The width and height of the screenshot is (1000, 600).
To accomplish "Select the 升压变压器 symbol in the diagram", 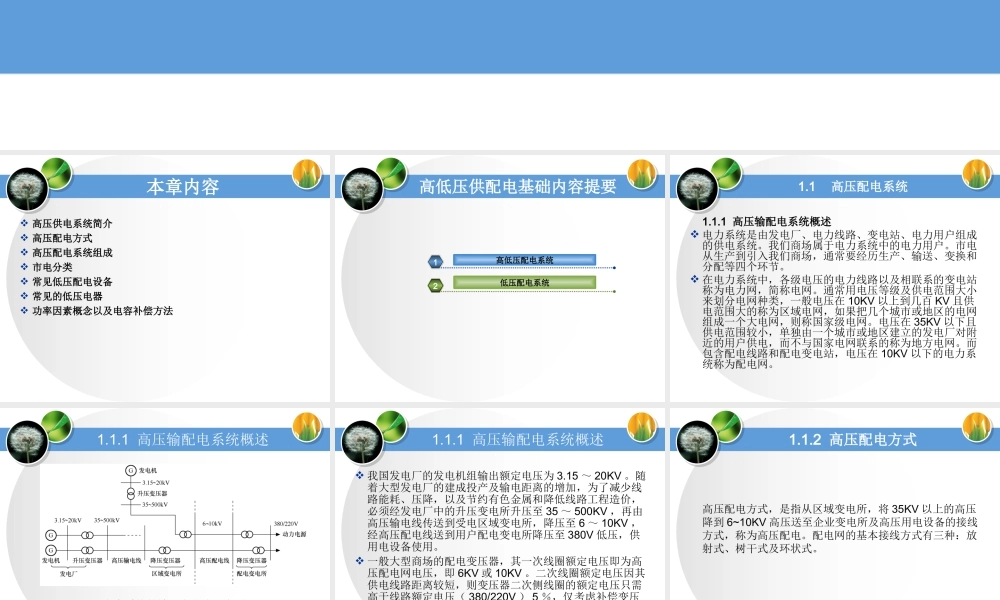I will [130, 494].
